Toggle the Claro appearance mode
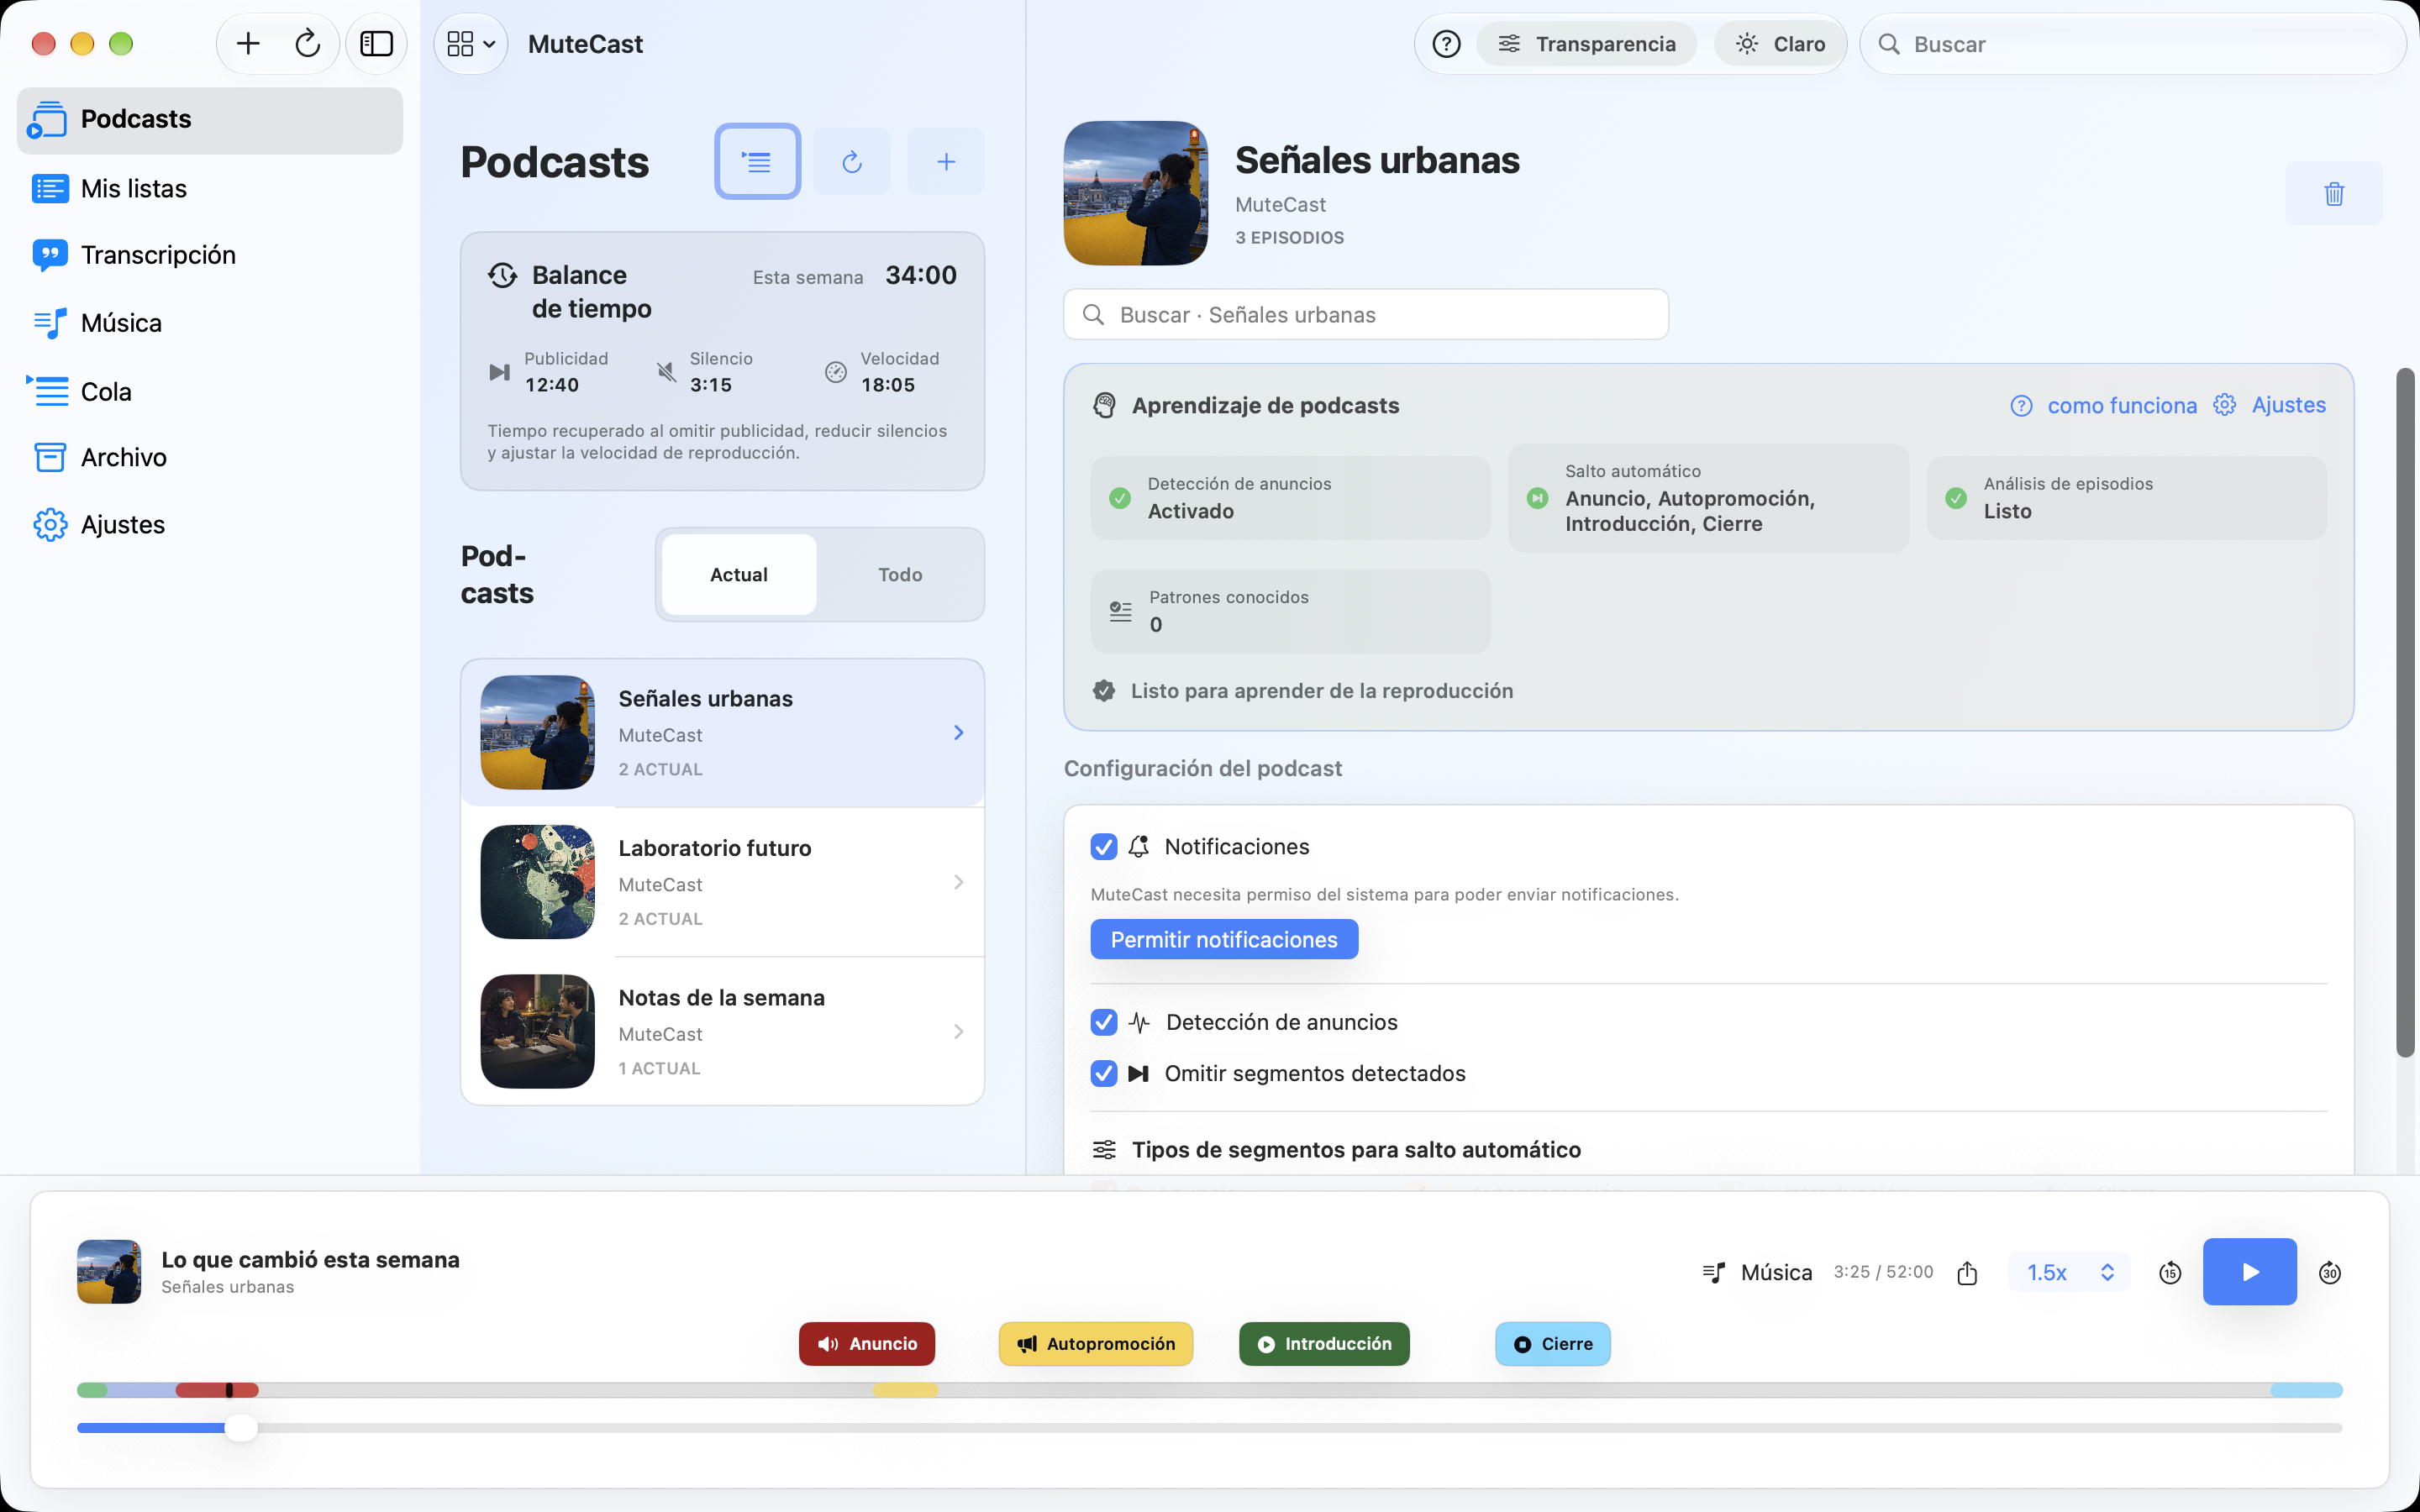Viewport: 2420px width, 1512px height. coord(1779,44)
